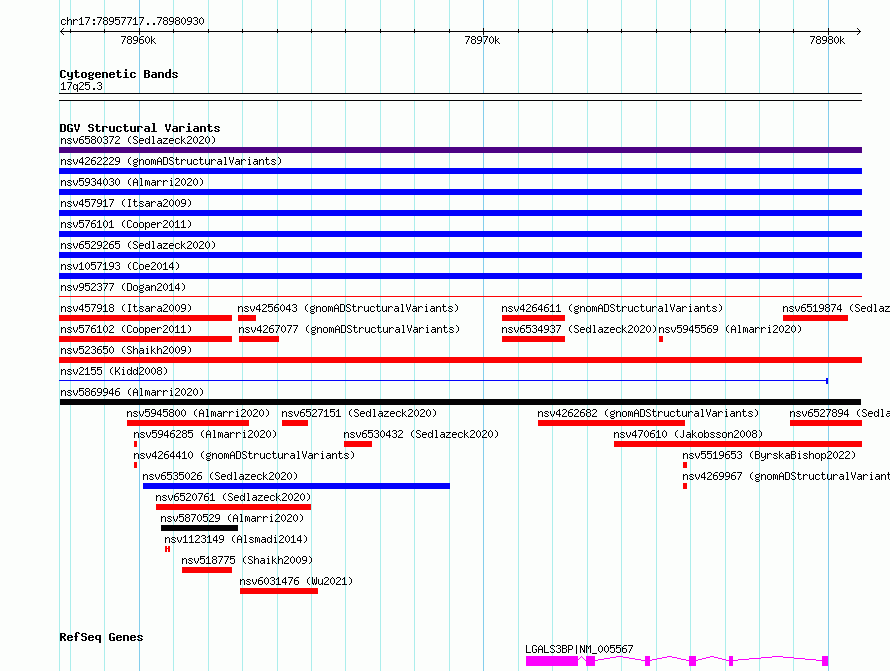Image resolution: width=890 pixels, height=671 pixels.
Task: Click the red nsv523650 variant bar
Action: pyautogui.click(x=460, y=360)
